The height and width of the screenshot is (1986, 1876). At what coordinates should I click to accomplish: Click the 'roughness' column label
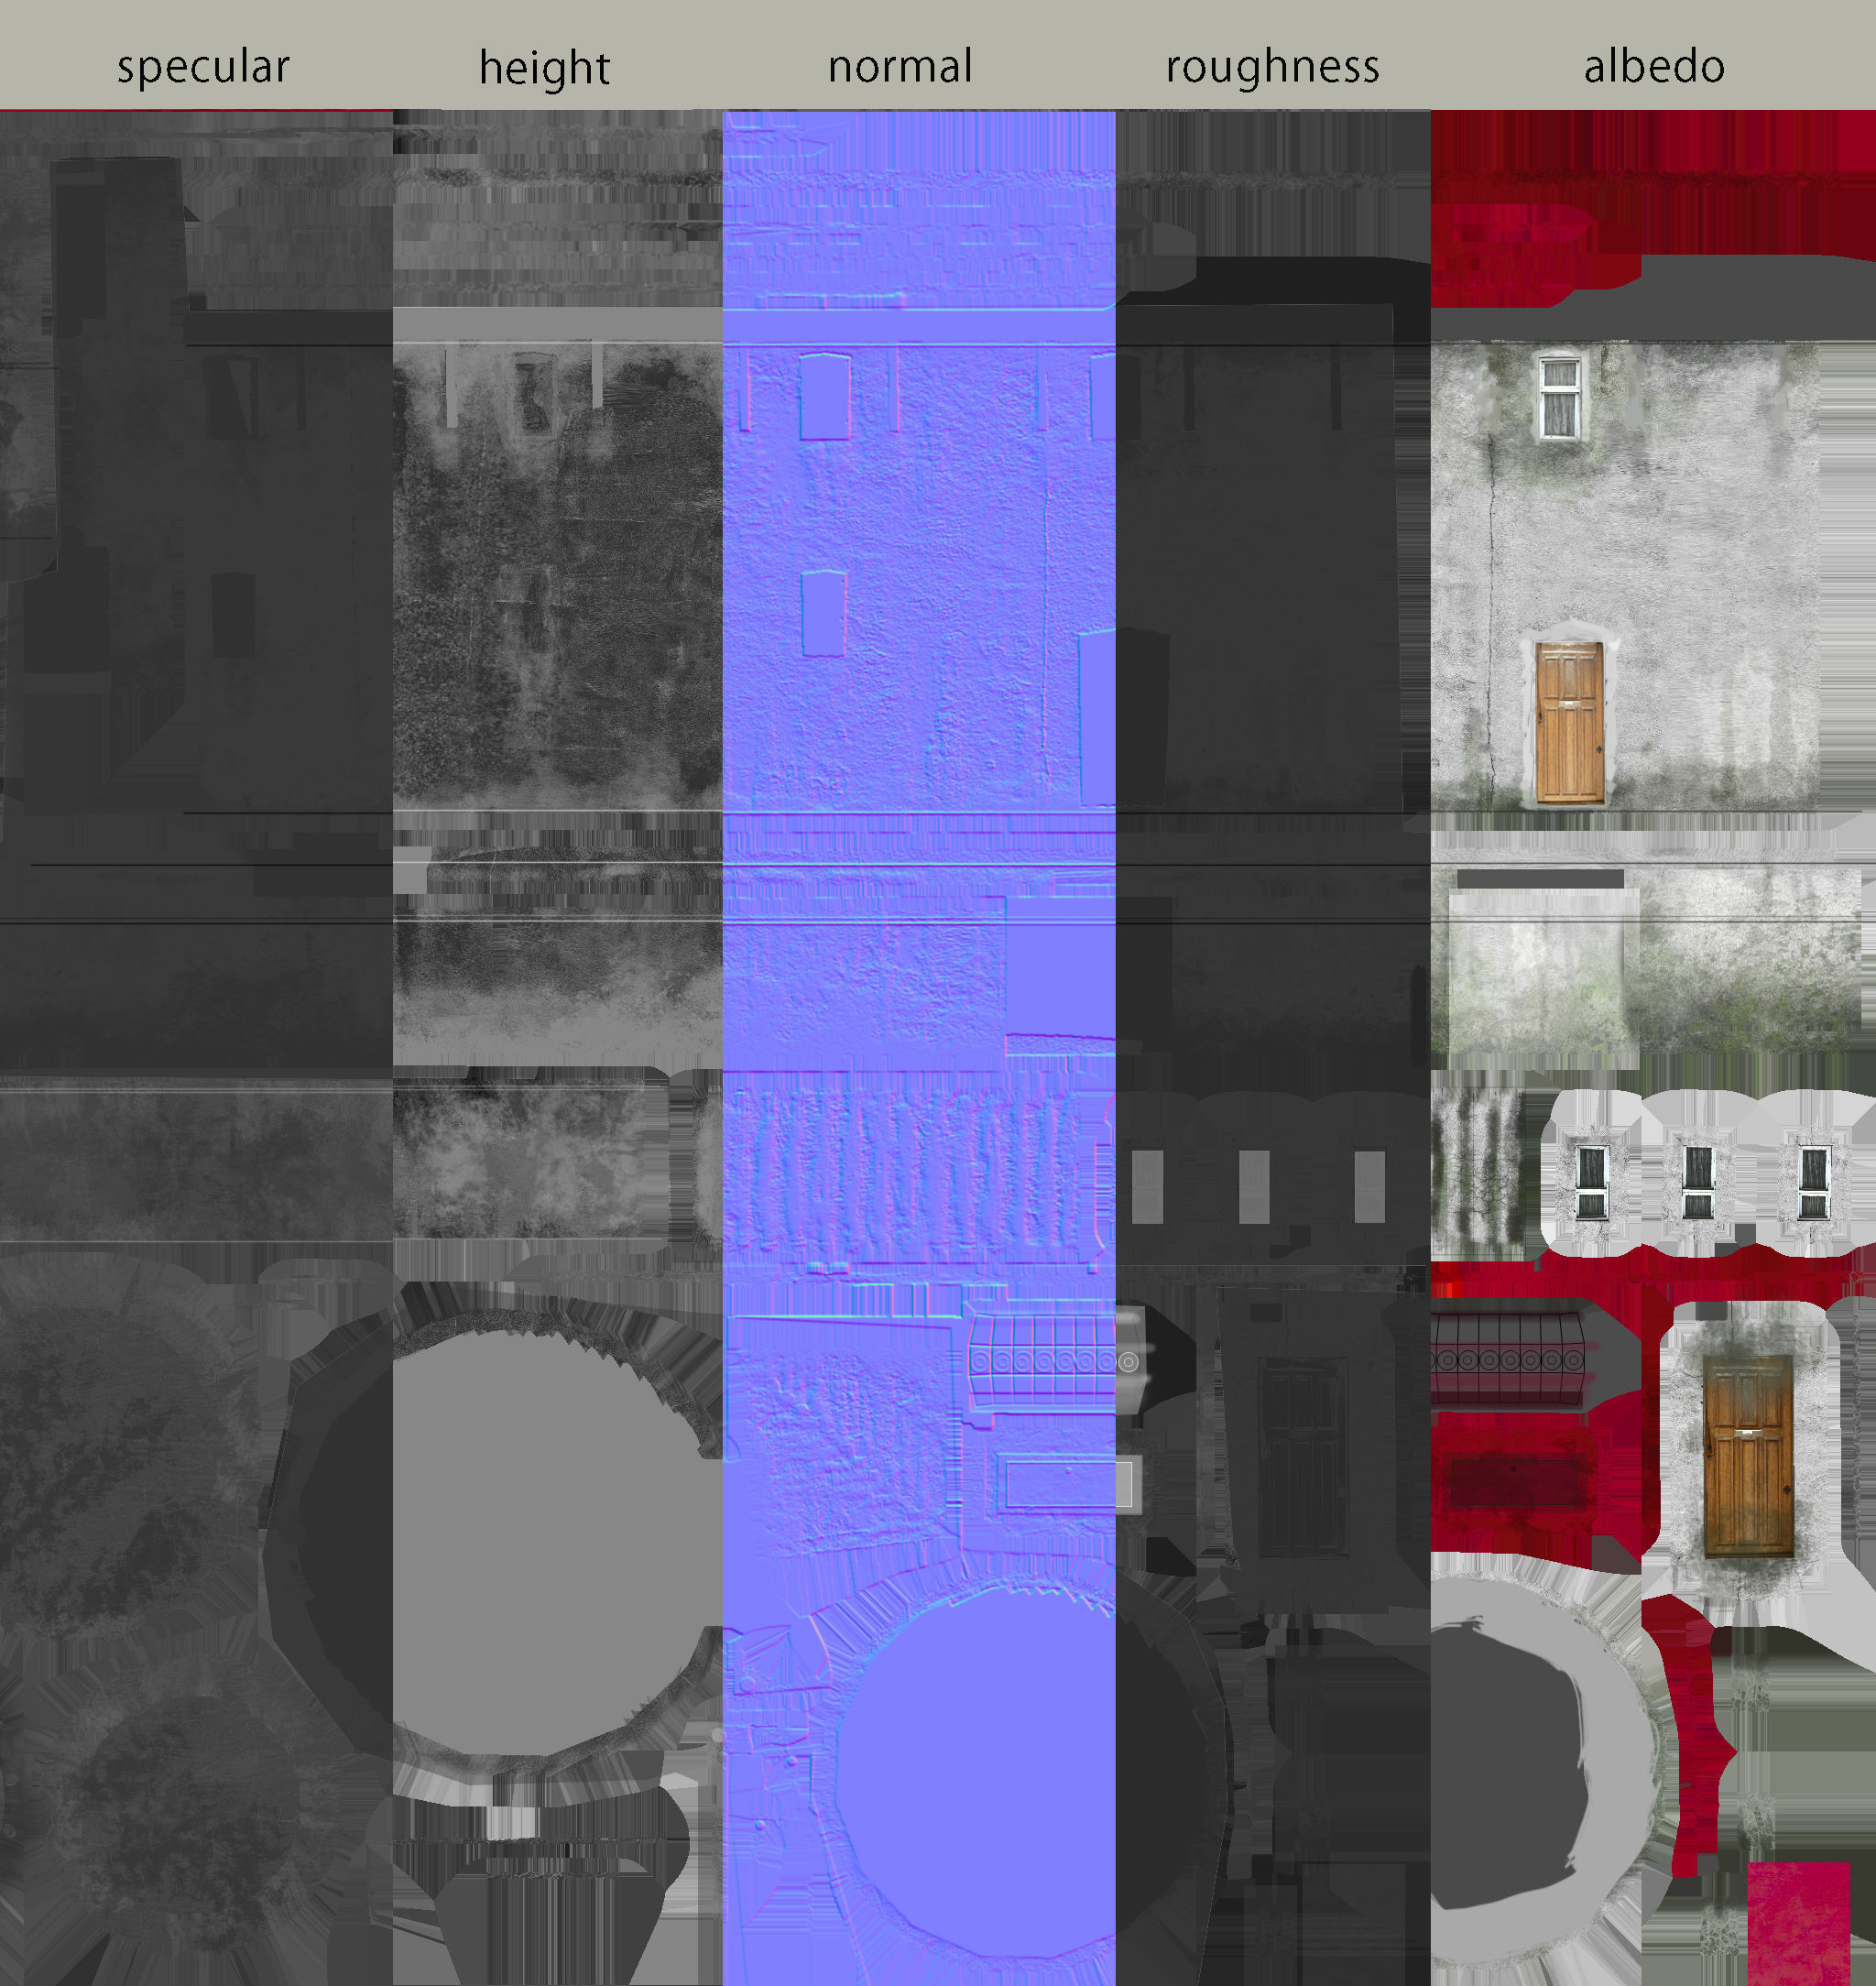pos(1272,67)
